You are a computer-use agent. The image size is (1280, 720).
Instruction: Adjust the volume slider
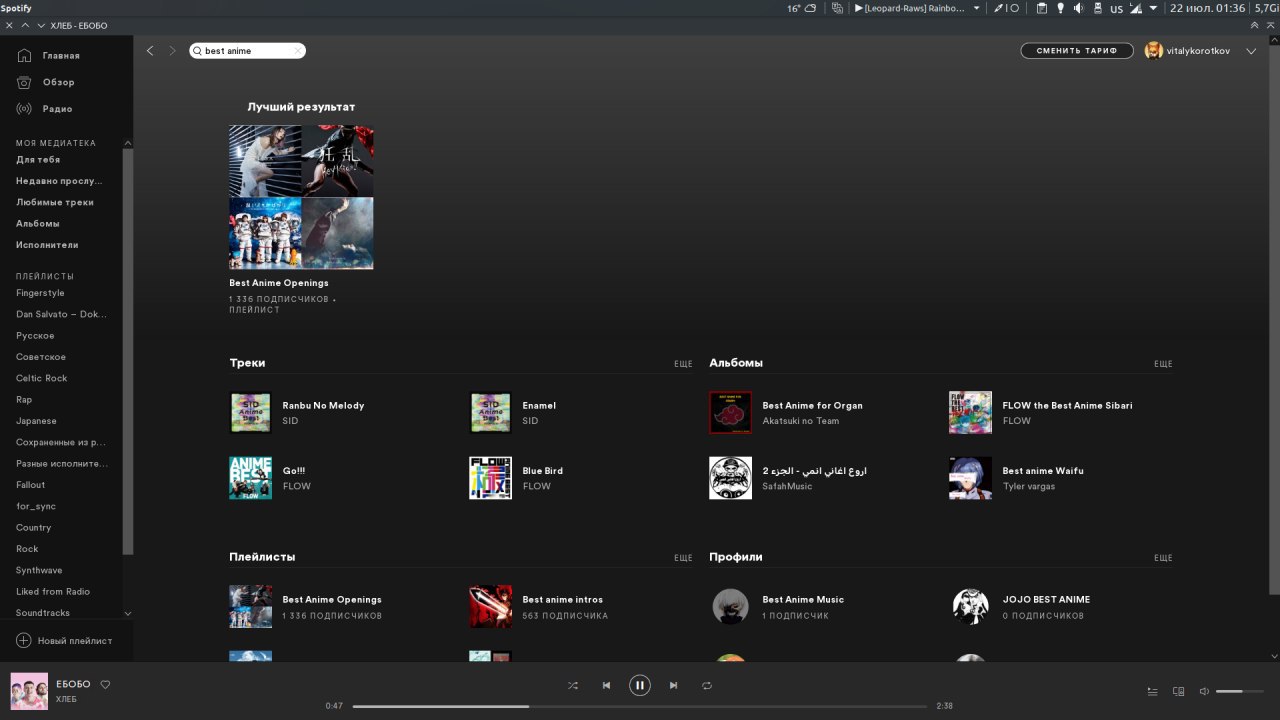1238,691
